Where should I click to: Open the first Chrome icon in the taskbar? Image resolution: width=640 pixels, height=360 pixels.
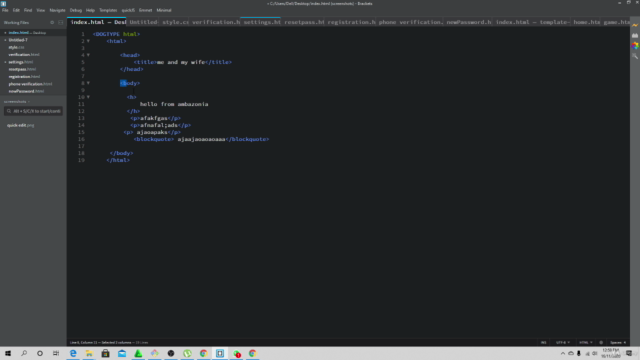click(x=203, y=353)
